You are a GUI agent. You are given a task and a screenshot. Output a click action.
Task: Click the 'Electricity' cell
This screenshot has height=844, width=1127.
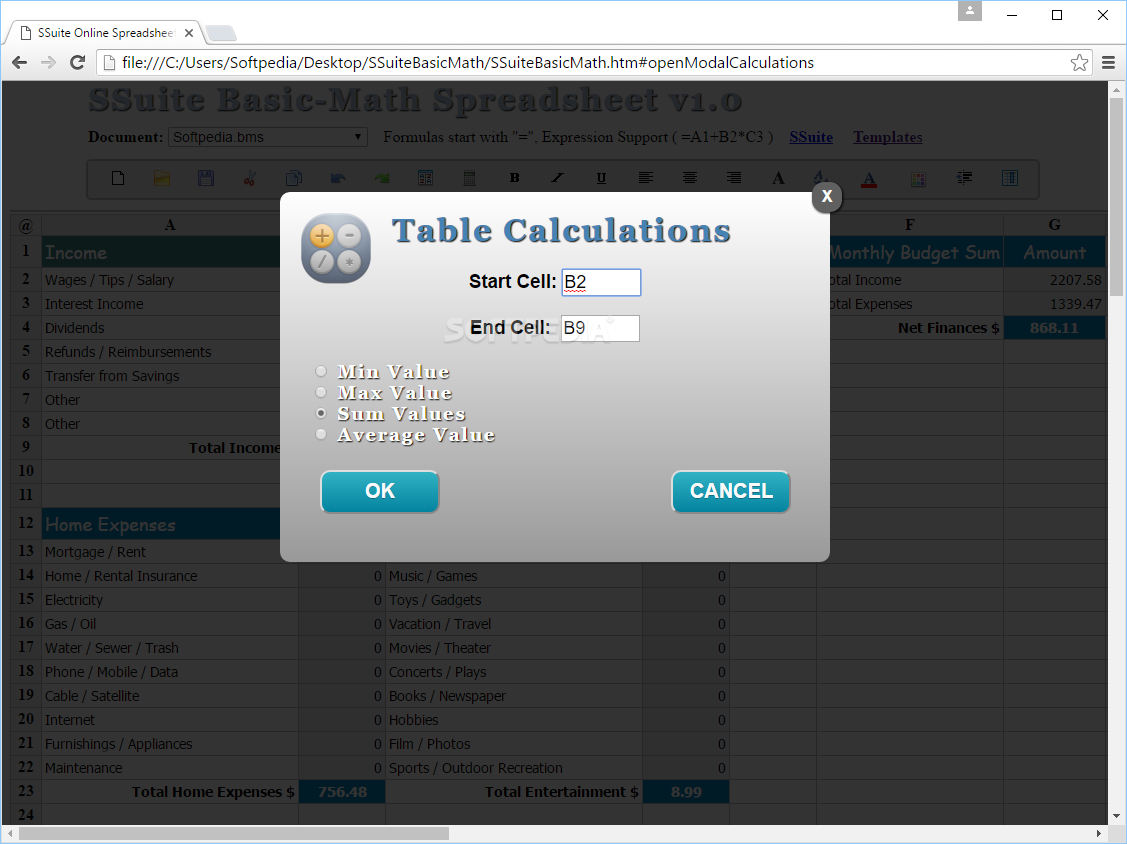(170, 600)
